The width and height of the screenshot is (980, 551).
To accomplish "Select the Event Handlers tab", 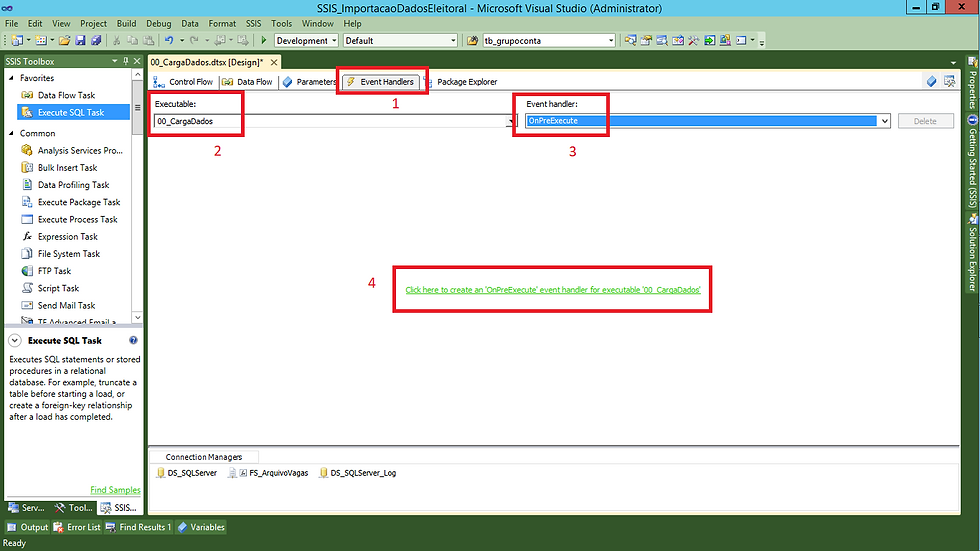I will click(x=381, y=82).
